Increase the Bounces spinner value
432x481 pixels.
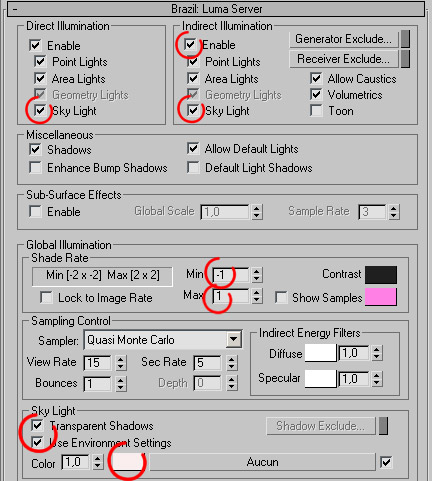click(121, 380)
